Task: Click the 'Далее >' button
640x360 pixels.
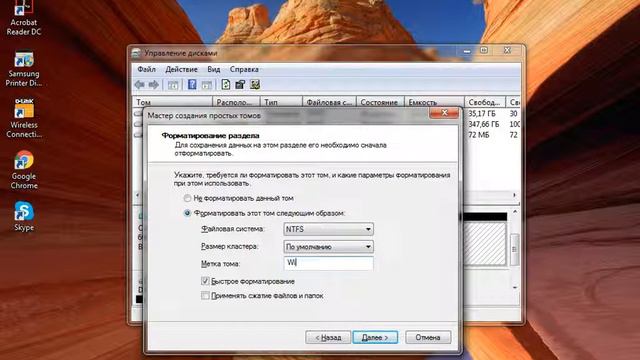Action: point(375,337)
